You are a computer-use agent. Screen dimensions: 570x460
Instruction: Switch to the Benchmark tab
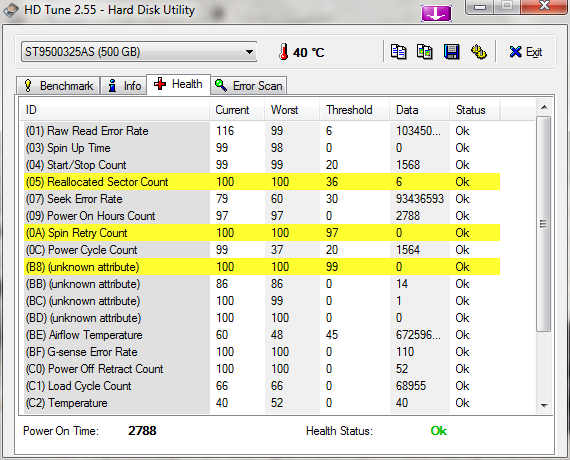(x=58, y=86)
